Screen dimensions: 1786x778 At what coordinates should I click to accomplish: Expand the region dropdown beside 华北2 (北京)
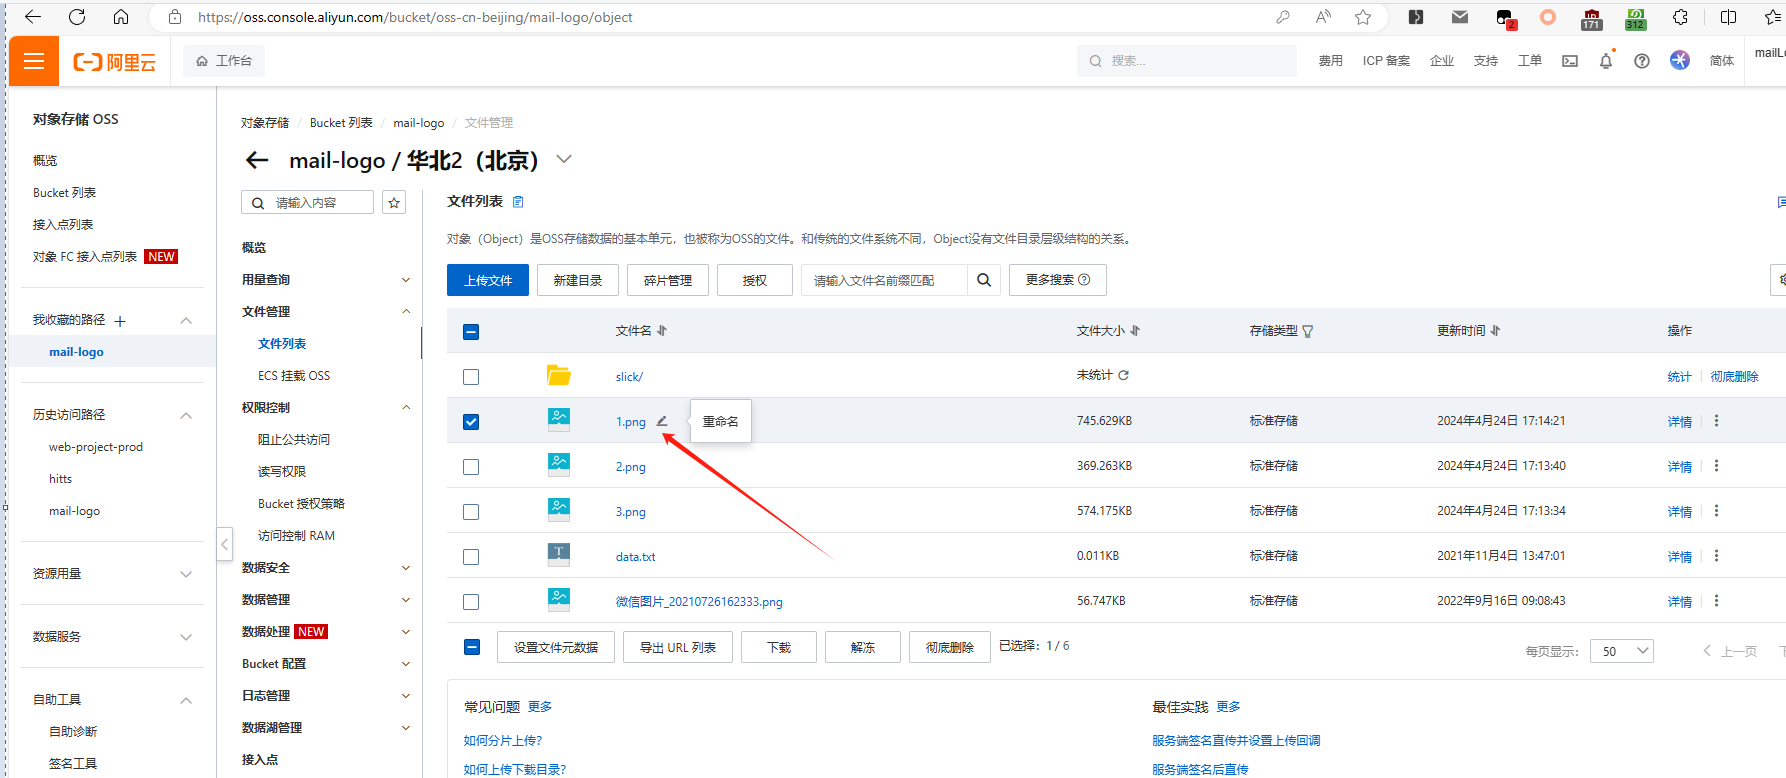pos(564,160)
